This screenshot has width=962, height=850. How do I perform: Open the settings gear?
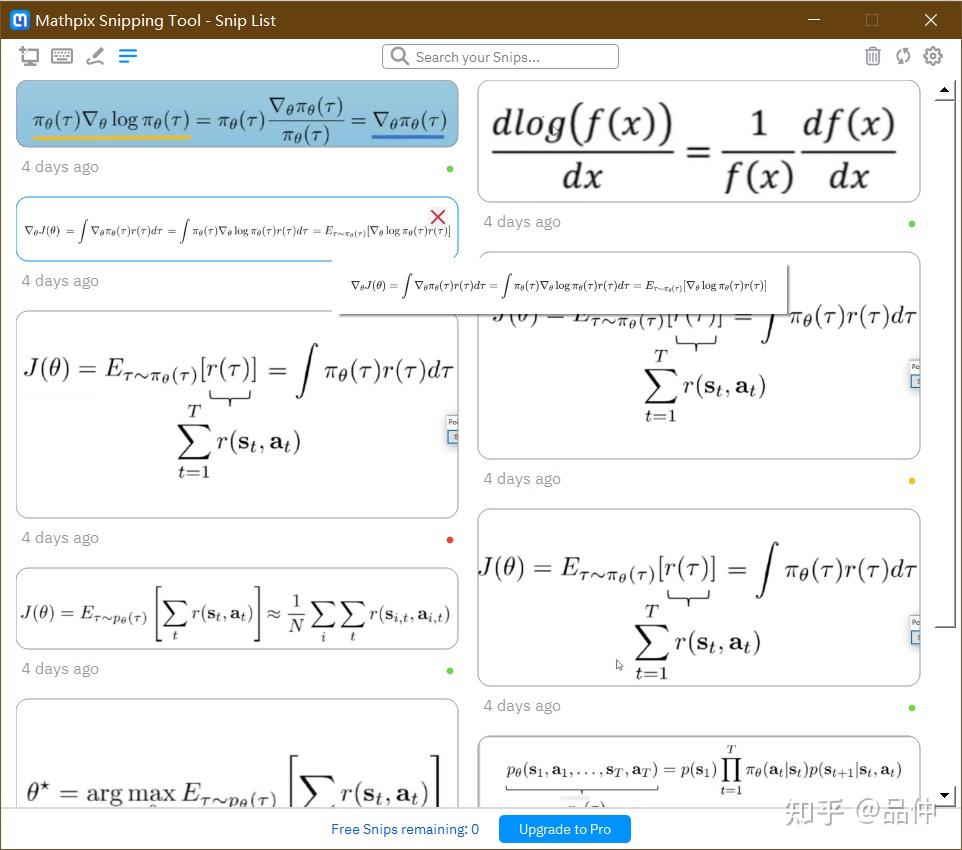932,57
